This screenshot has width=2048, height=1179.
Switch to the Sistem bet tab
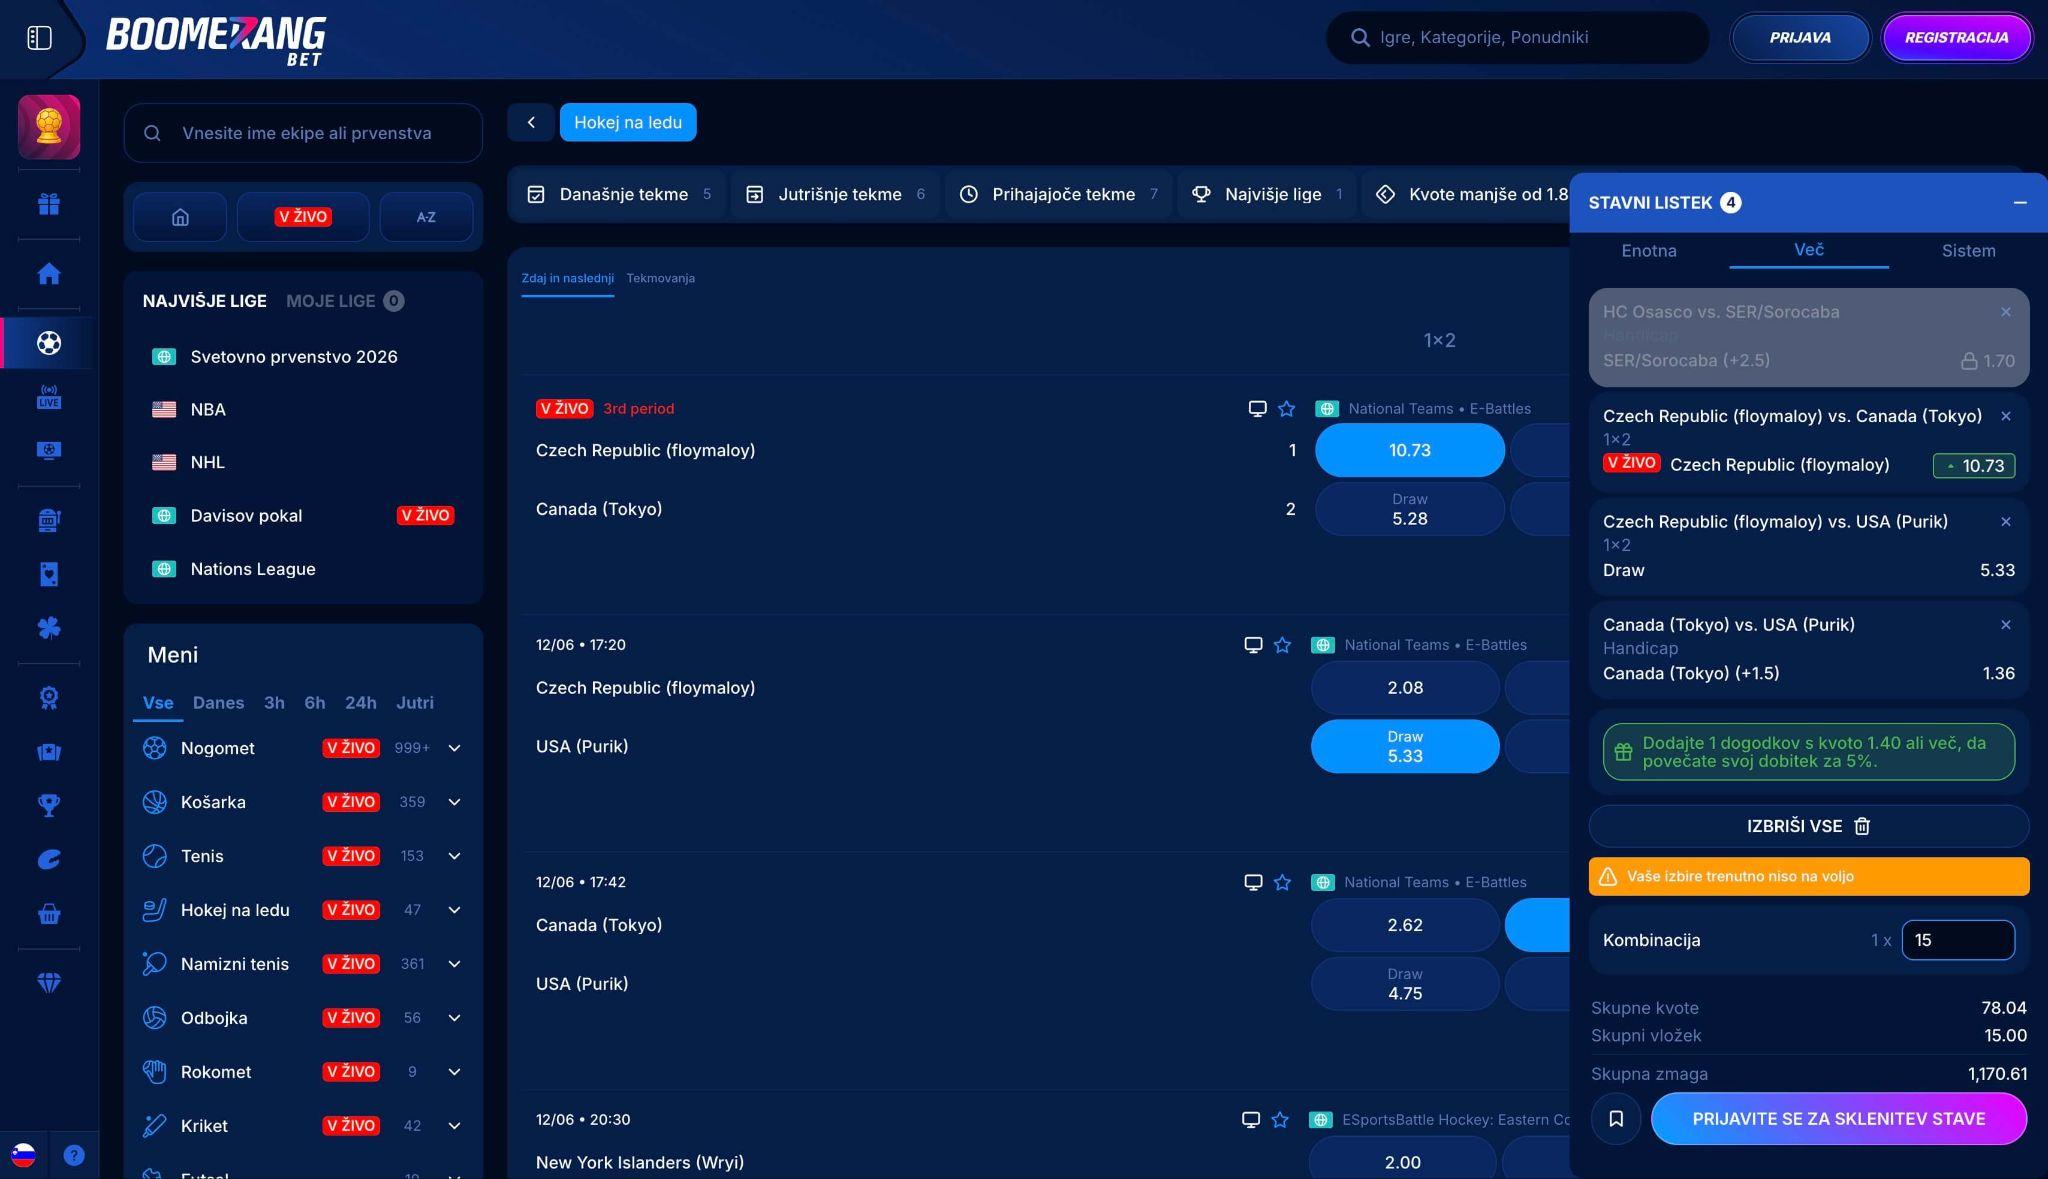(x=1968, y=251)
